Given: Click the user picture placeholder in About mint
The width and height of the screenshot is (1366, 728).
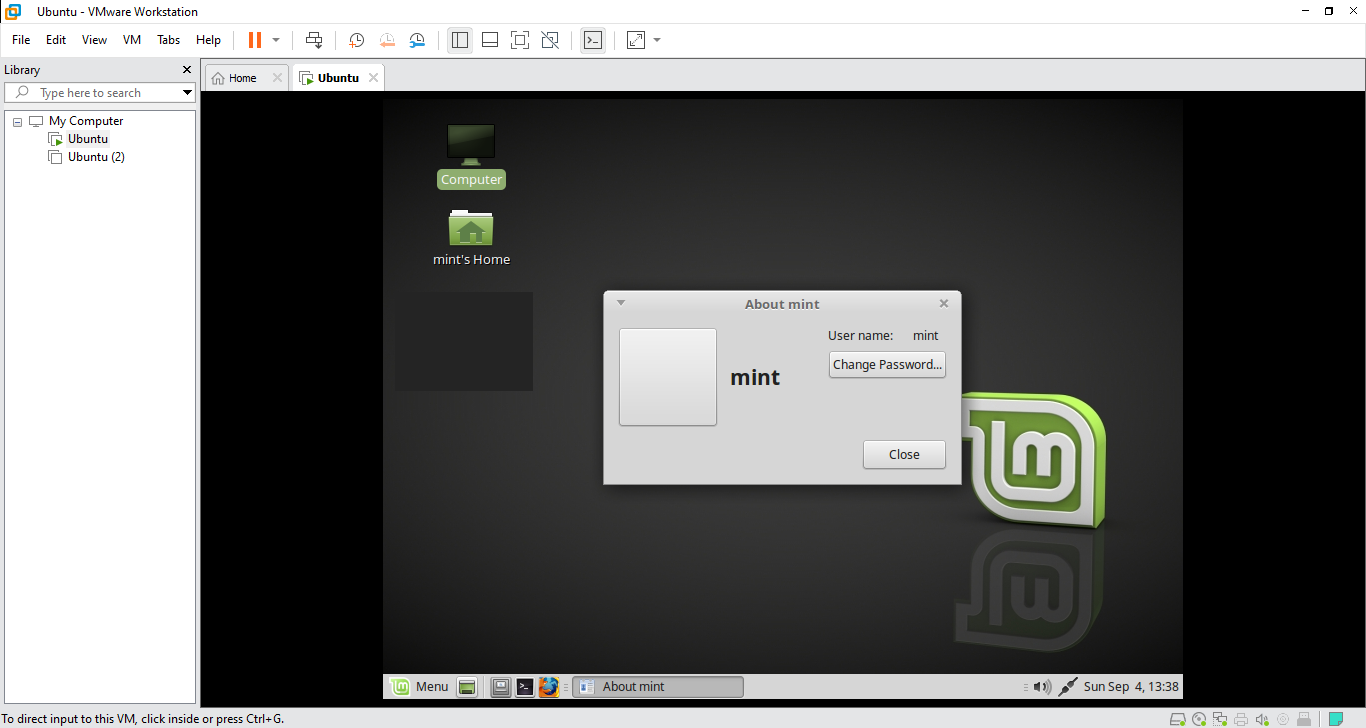Looking at the screenshot, I should (x=668, y=377).
